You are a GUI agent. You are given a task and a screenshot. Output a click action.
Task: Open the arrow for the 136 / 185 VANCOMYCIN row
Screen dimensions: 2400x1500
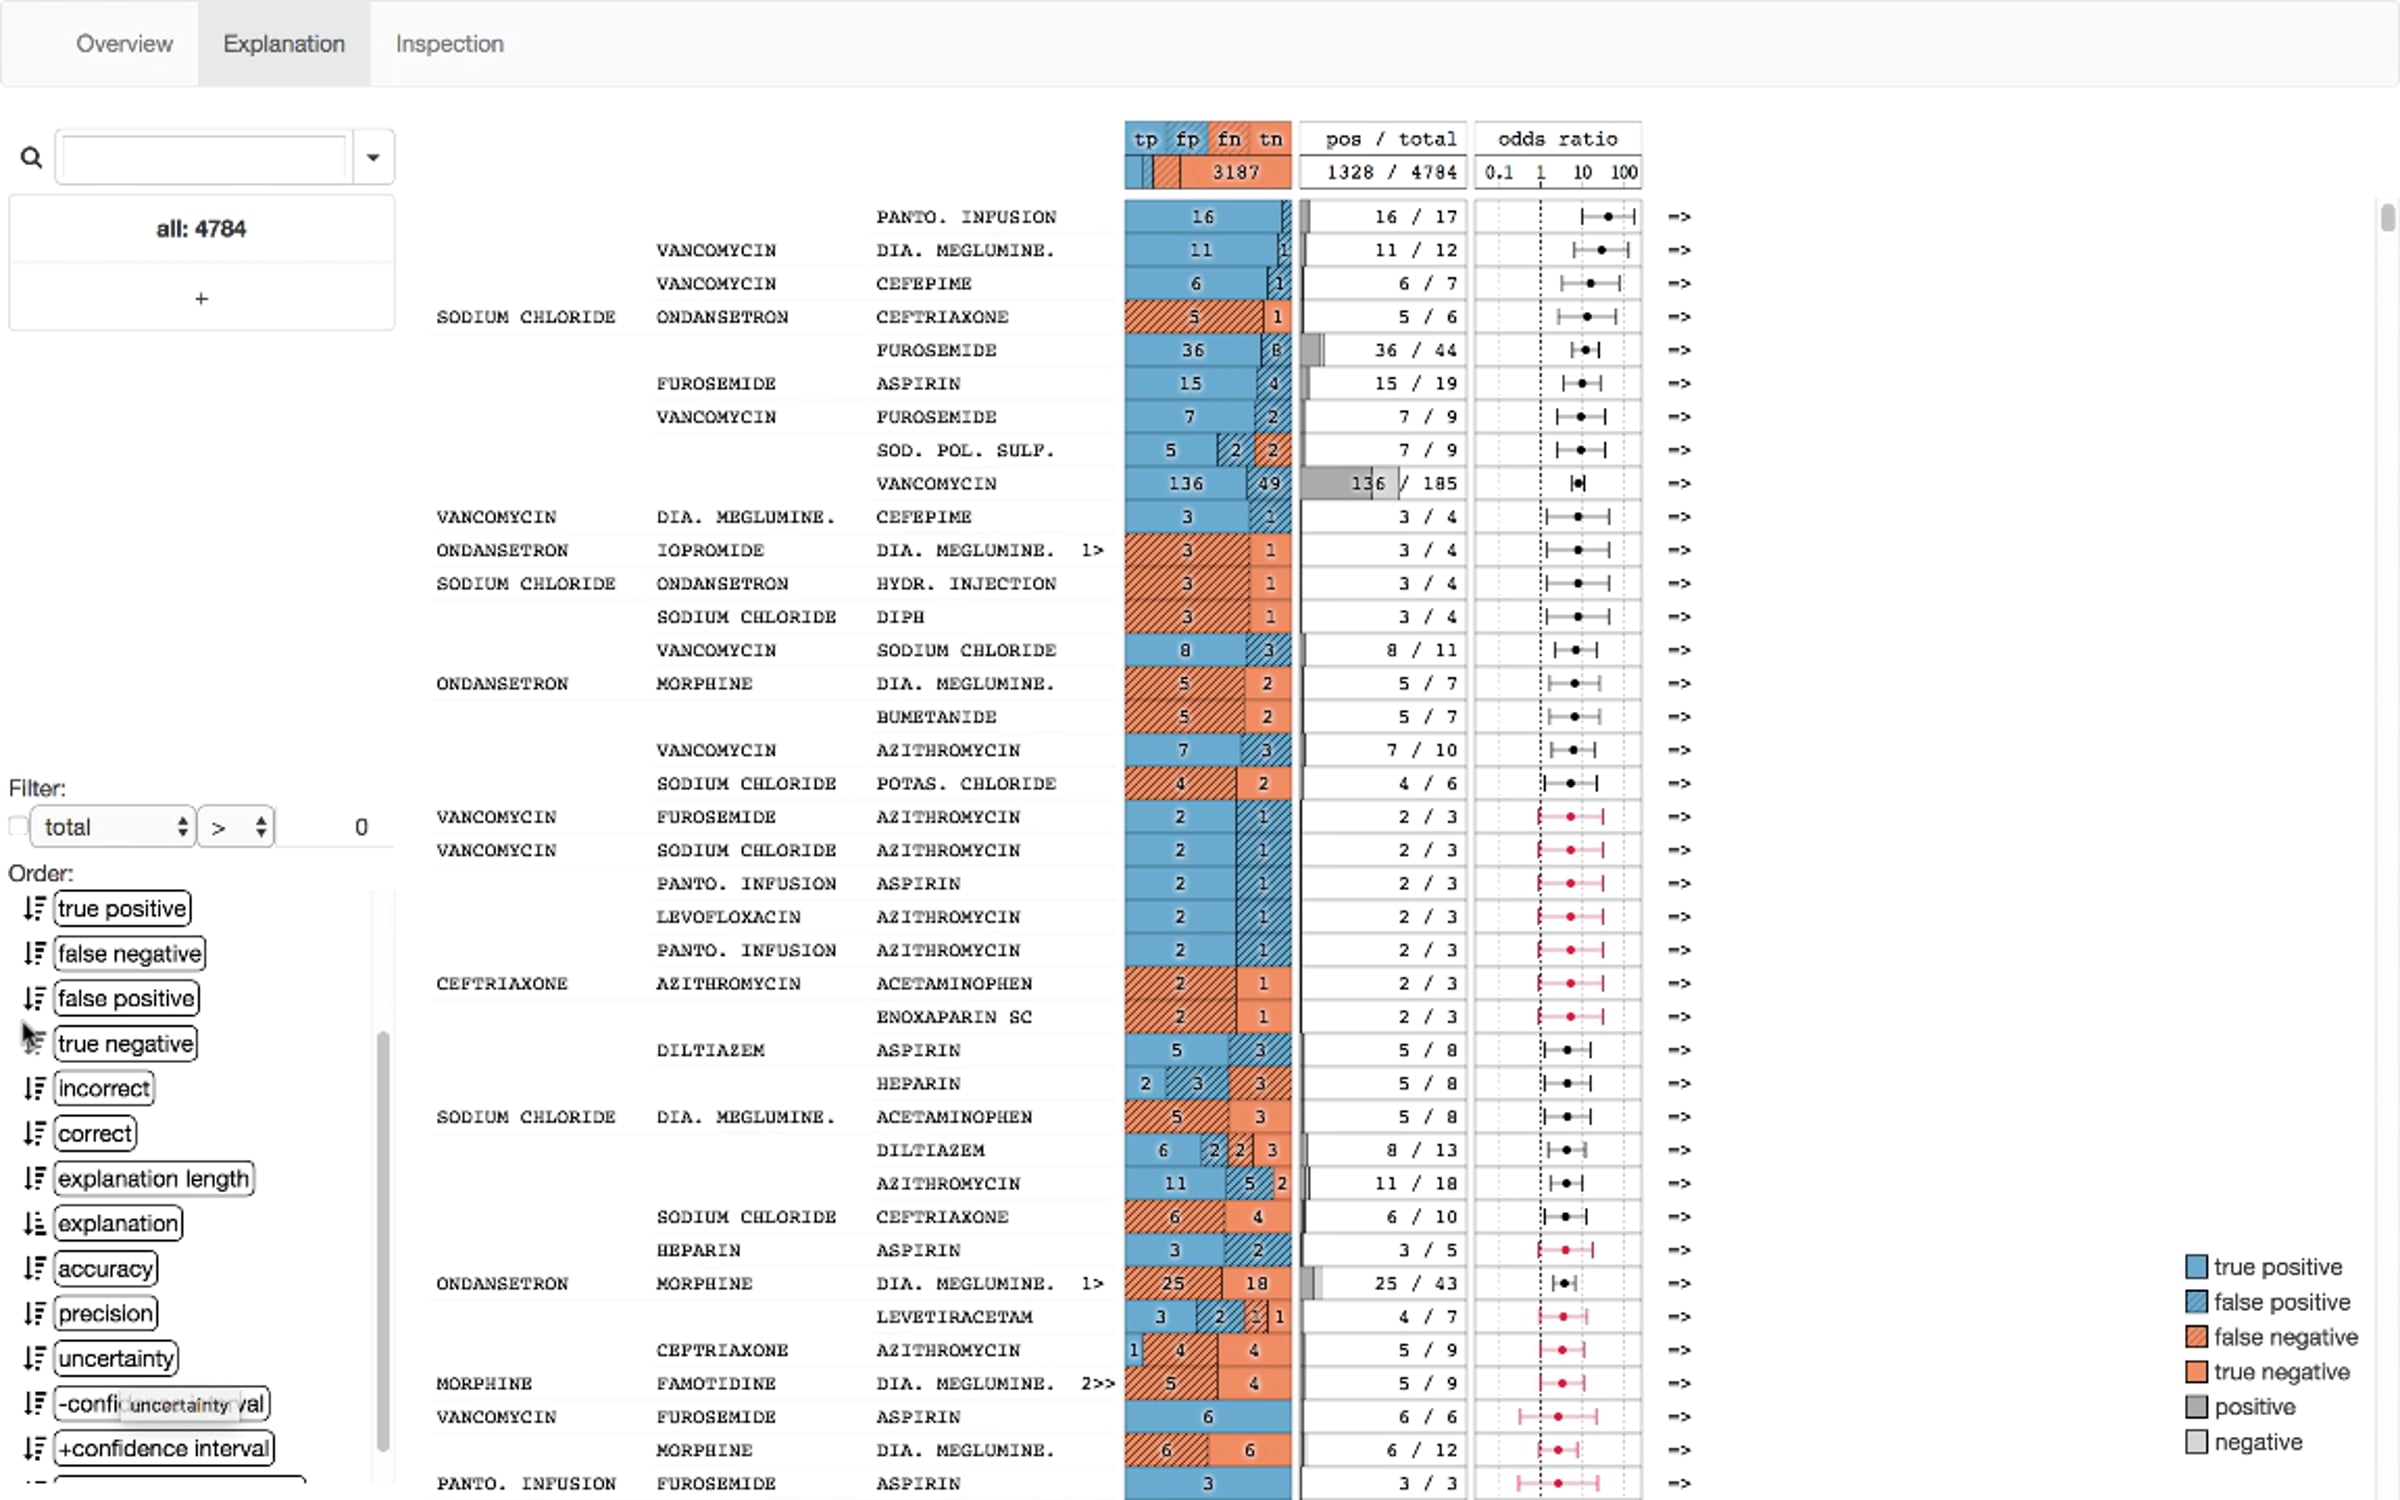point(1679,484)
